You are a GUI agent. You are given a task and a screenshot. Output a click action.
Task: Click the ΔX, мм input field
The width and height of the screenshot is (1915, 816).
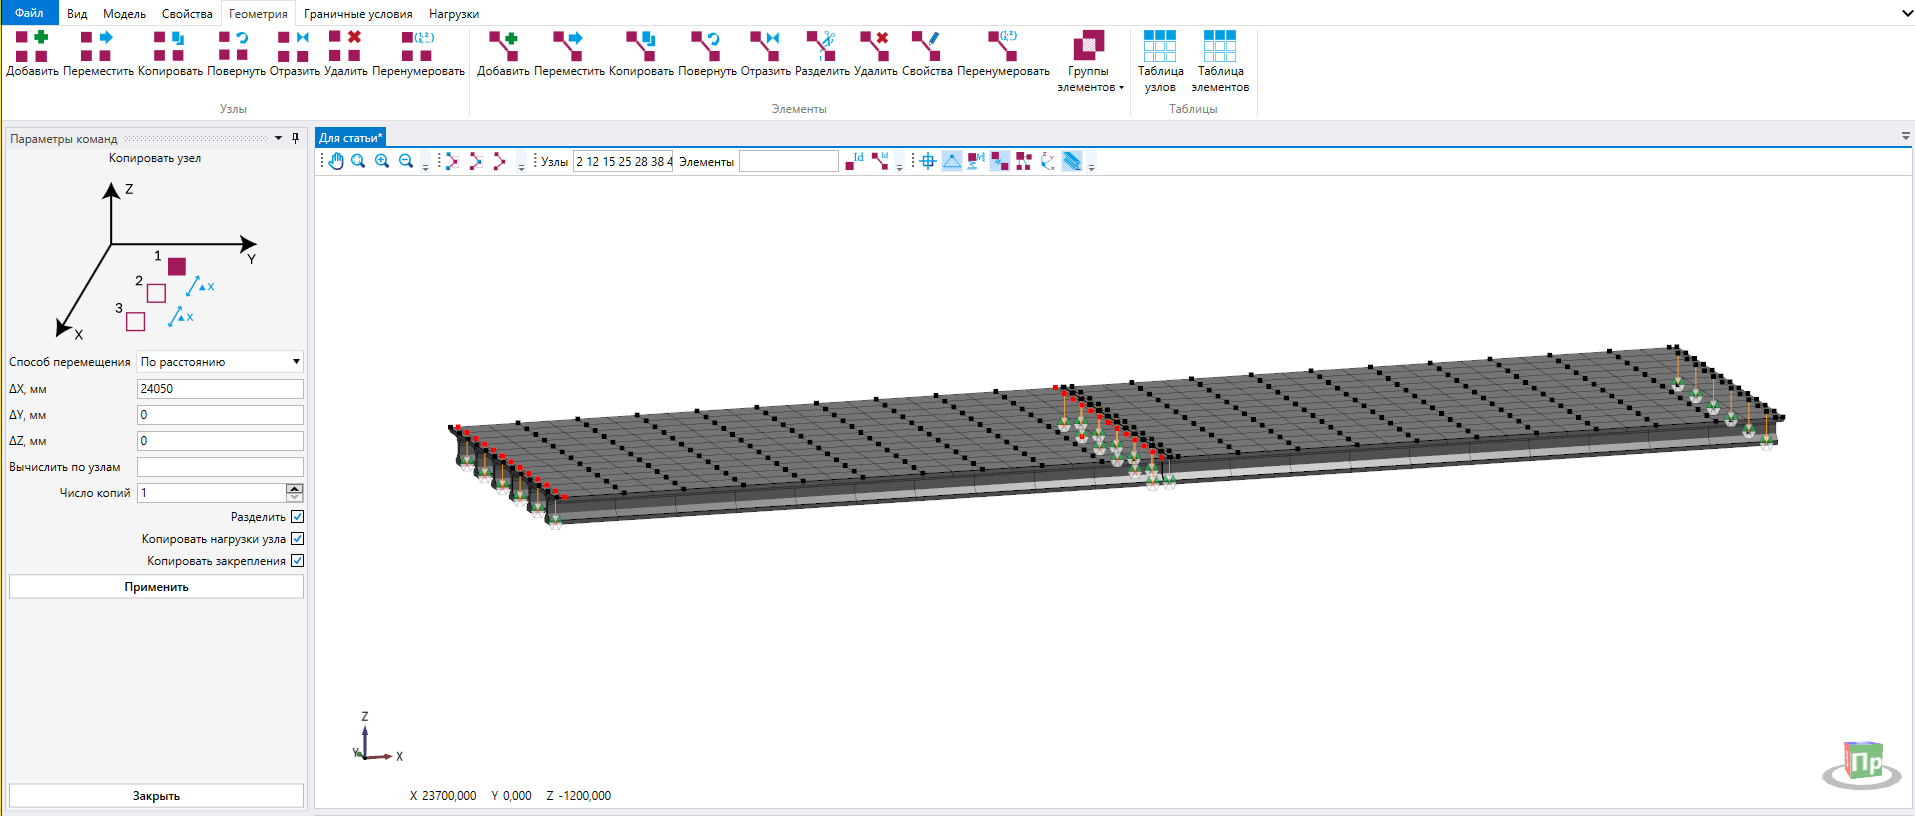[220, 389]
